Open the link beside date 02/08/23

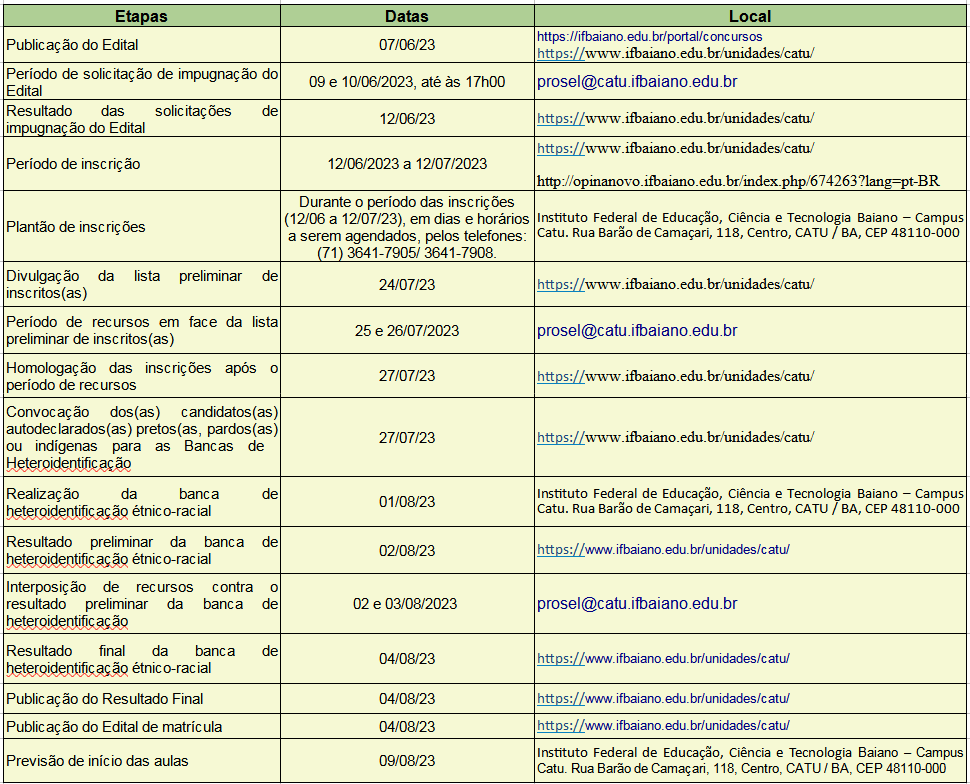[x=663, y=550]
